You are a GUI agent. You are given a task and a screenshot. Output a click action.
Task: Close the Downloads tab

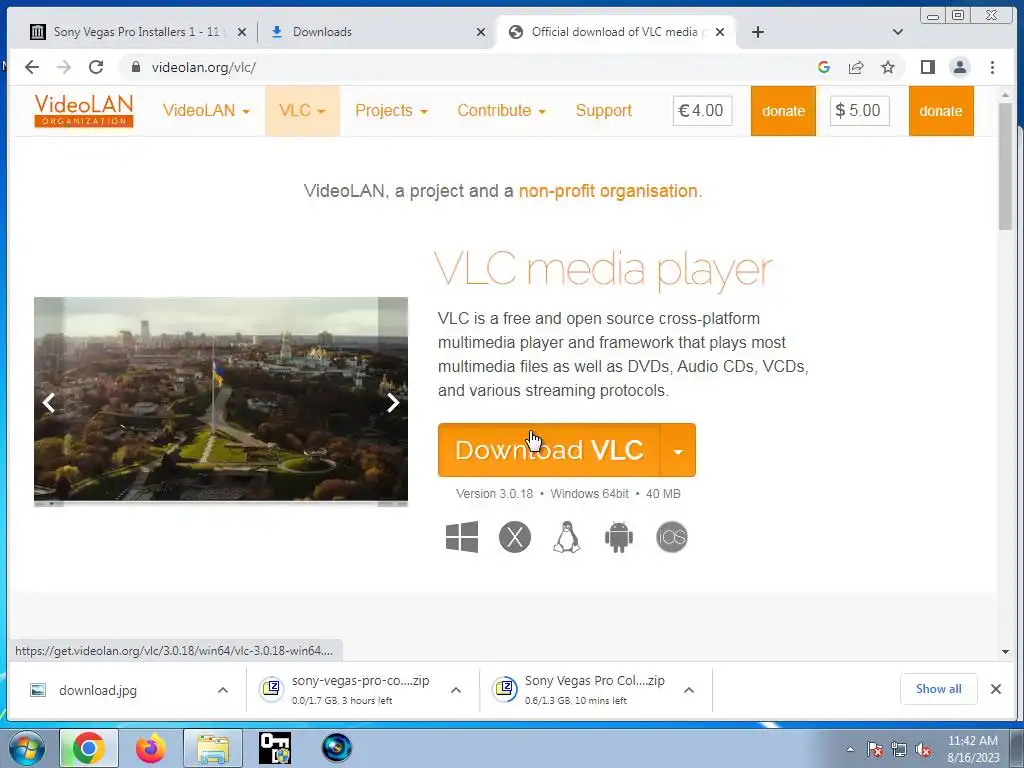pos(481,32)
